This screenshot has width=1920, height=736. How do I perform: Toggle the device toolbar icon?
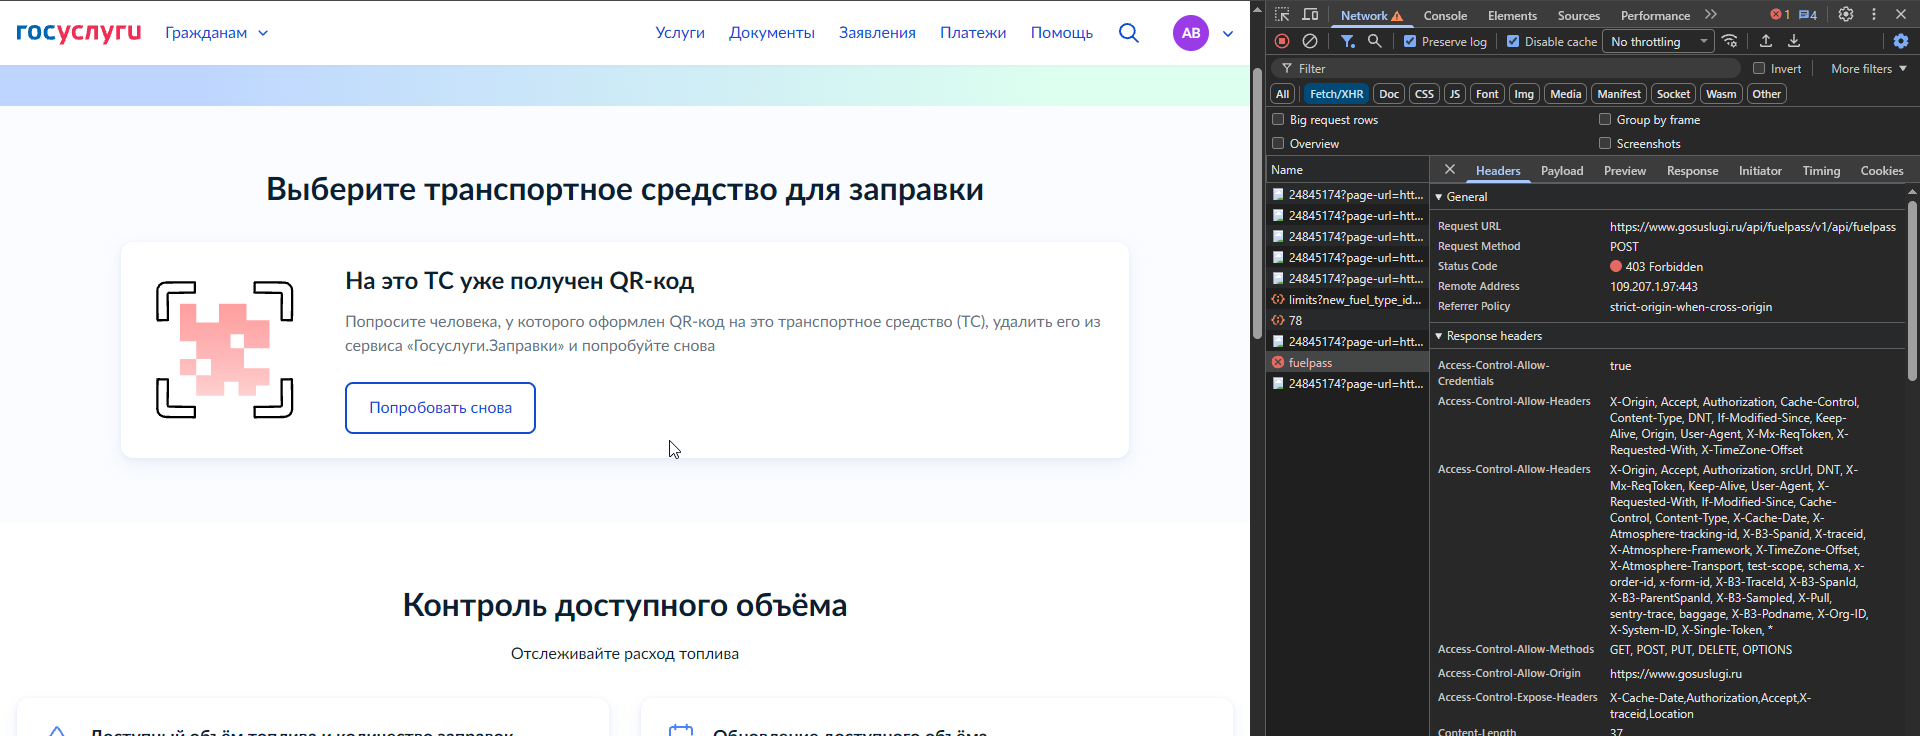tap(1310, 15)
